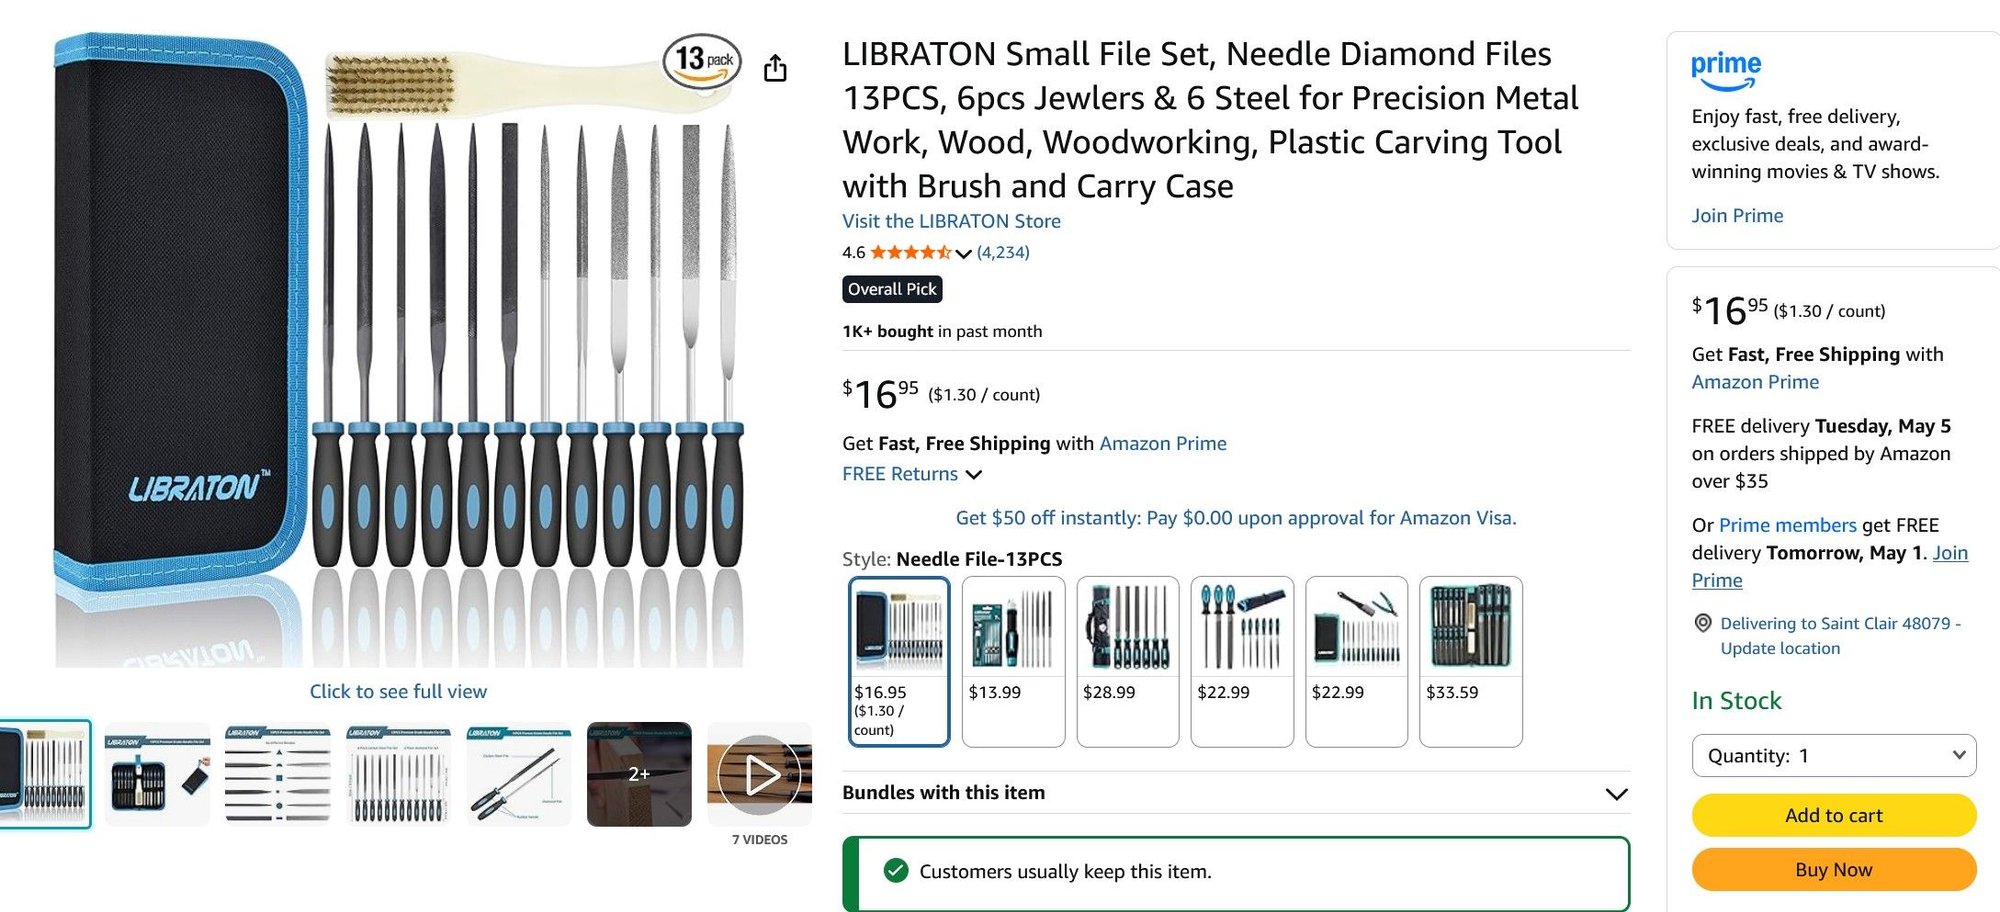2000x912 pixels.
Task: Choose the $33.59 style option
Action: pyautogui.click(x=1471, y=661)
